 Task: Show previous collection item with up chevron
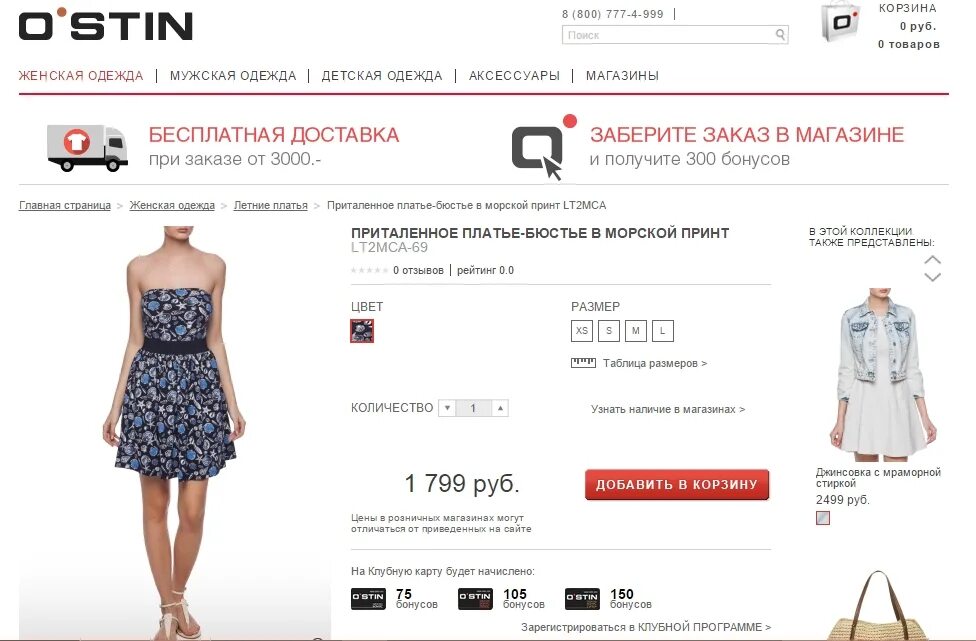[x=932, y=260]
